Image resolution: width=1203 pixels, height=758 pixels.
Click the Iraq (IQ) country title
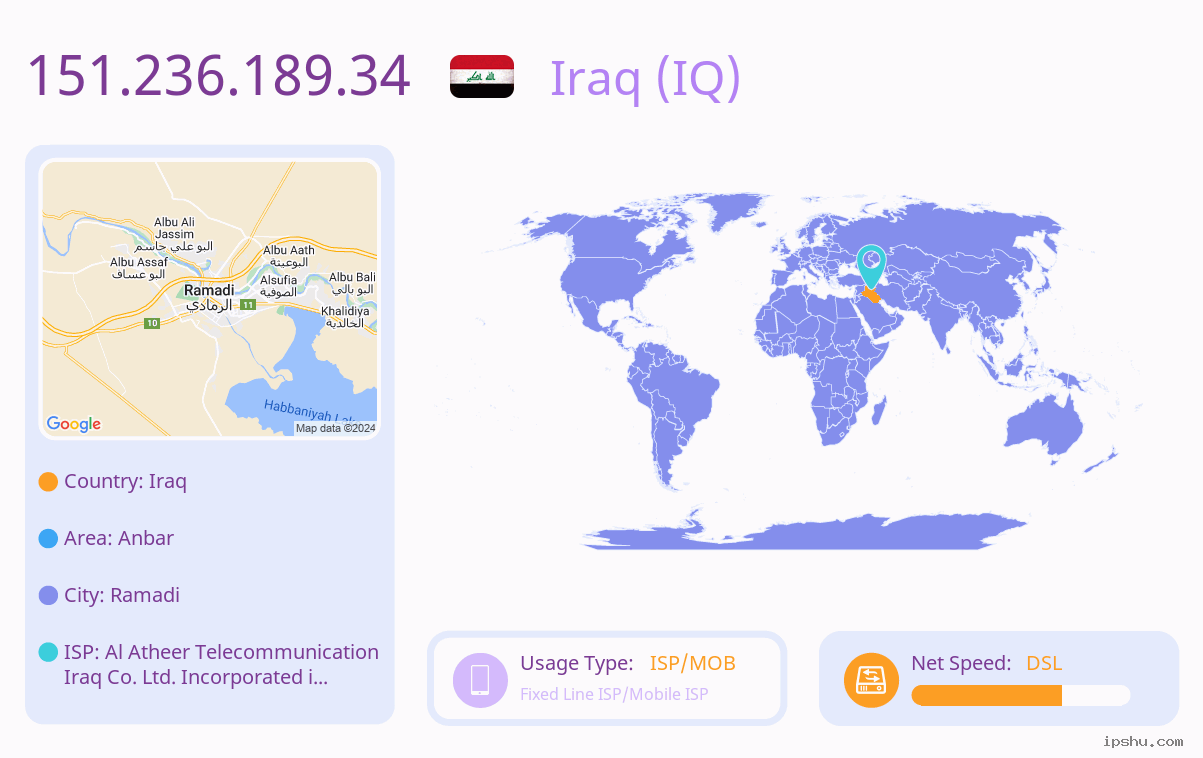pos(645,78)
